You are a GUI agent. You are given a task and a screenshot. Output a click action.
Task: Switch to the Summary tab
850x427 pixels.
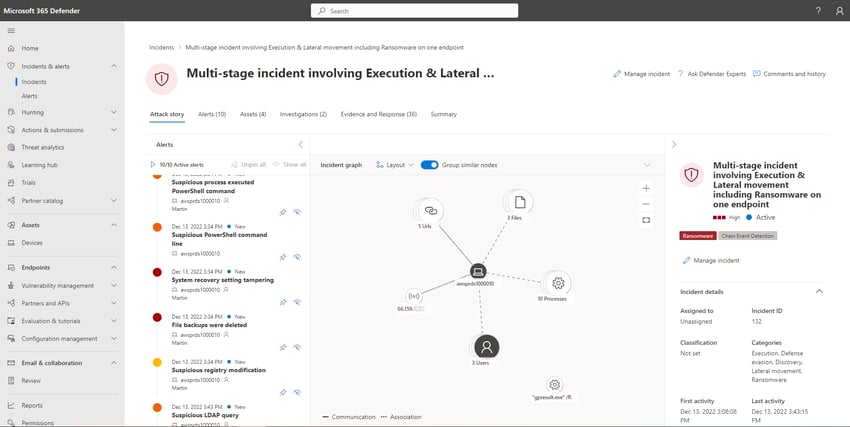point(443,114)
